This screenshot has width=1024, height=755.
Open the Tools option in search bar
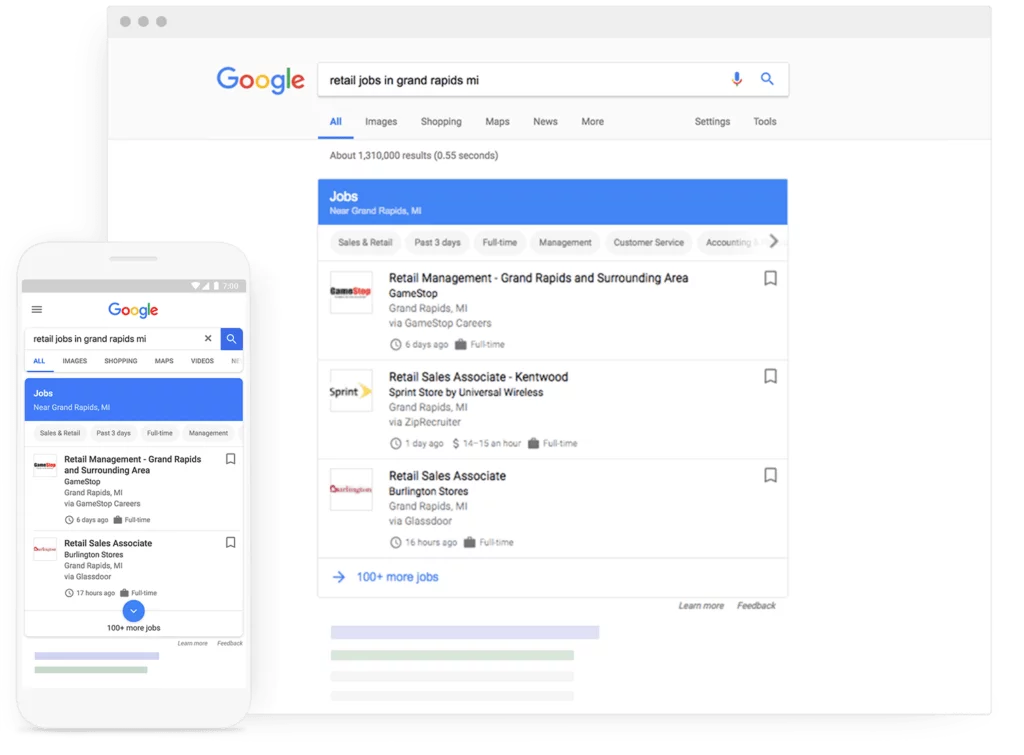[764, 122]
